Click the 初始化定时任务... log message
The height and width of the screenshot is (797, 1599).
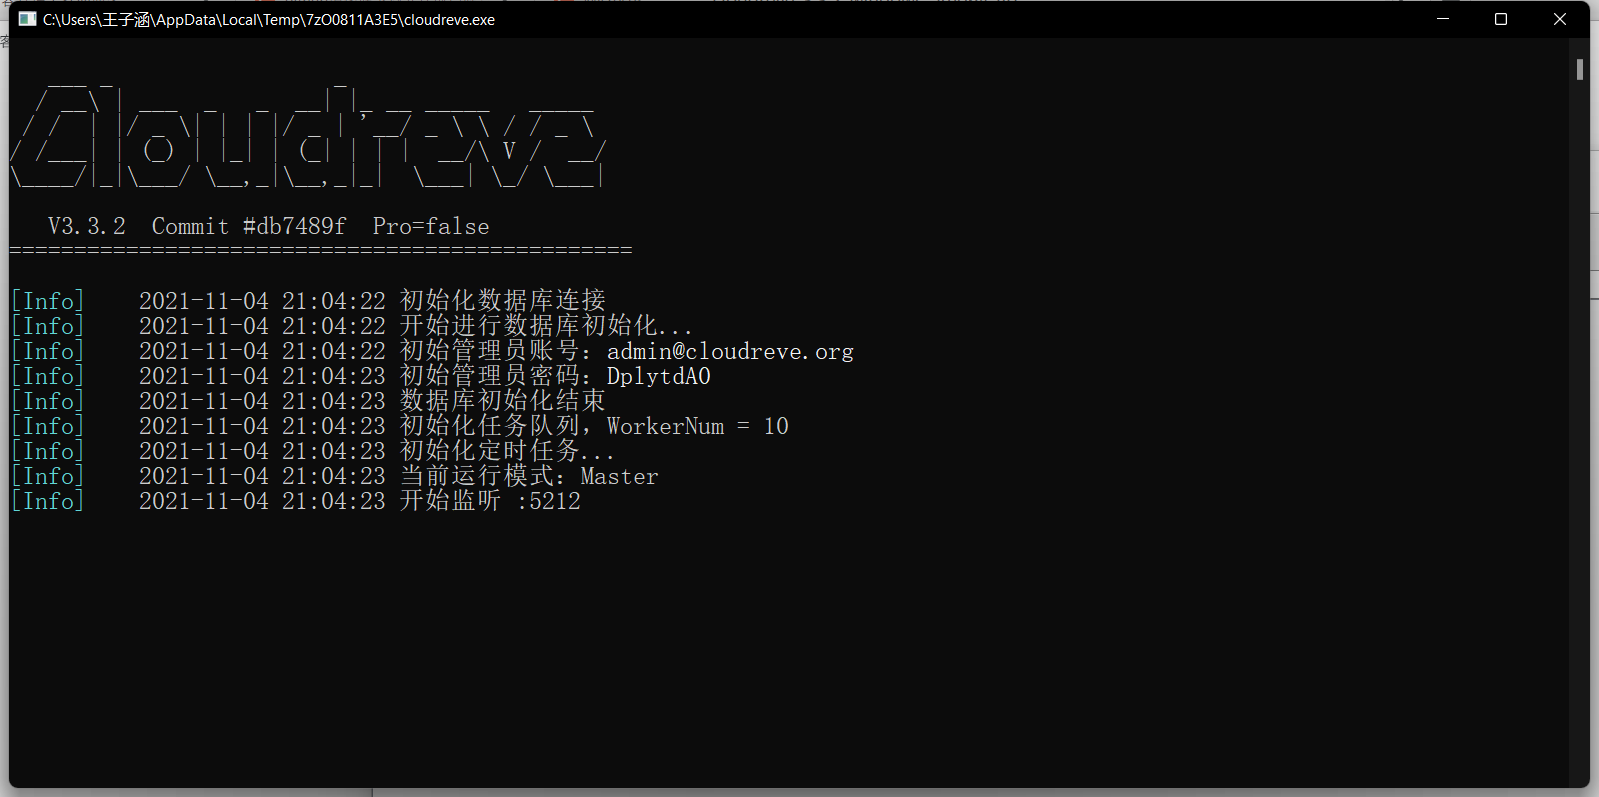[x=507, y=451]
